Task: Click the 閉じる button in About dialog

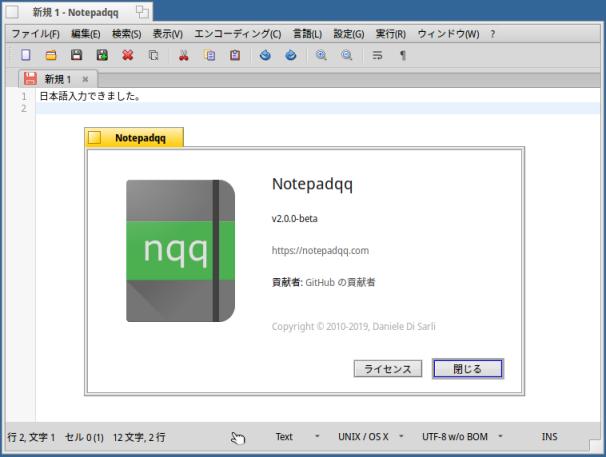Action: coord(468,368)
